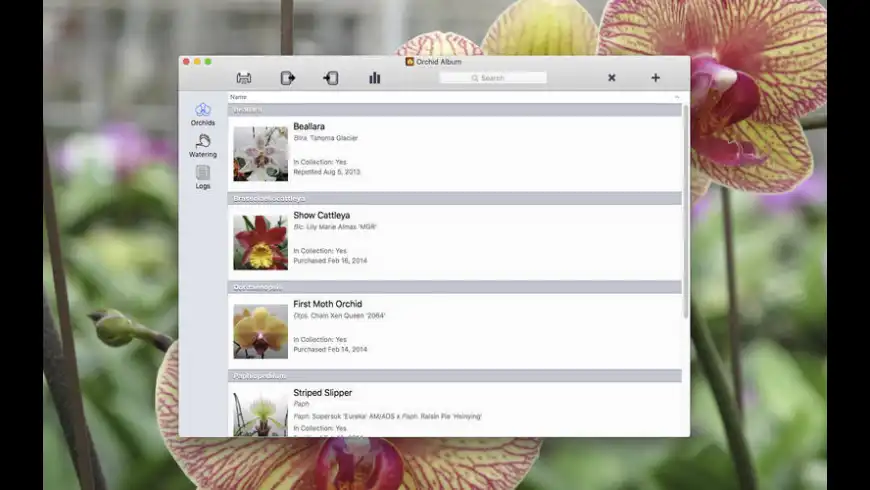Select the Striped Slipper title
Image resolution: width=870 pixels, height=490 pixels.
pyautogui.click(x=323, y=393)
